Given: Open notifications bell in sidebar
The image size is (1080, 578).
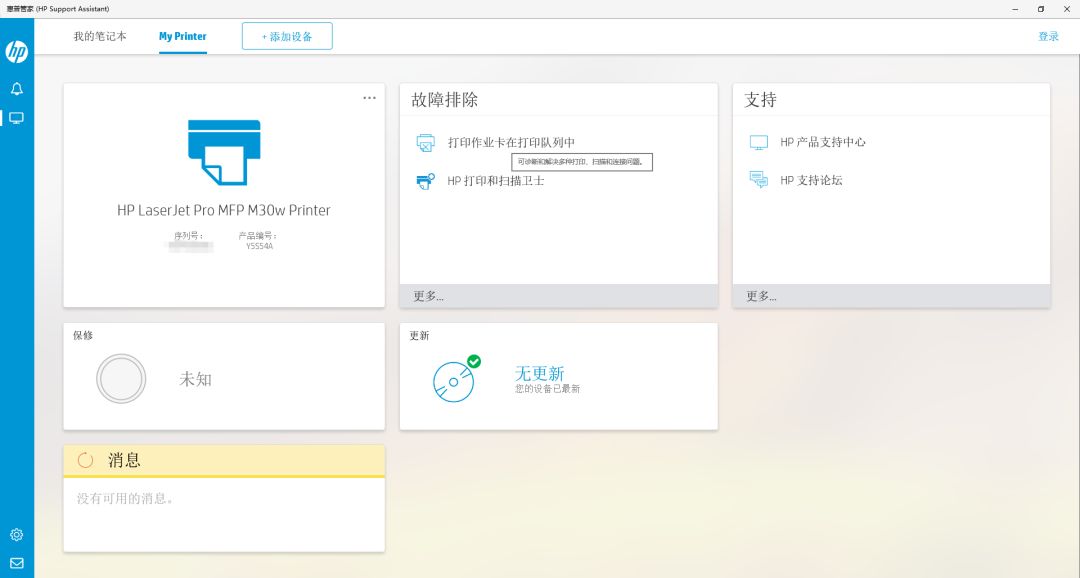Looking at the screenshot, I should point(17,88).
